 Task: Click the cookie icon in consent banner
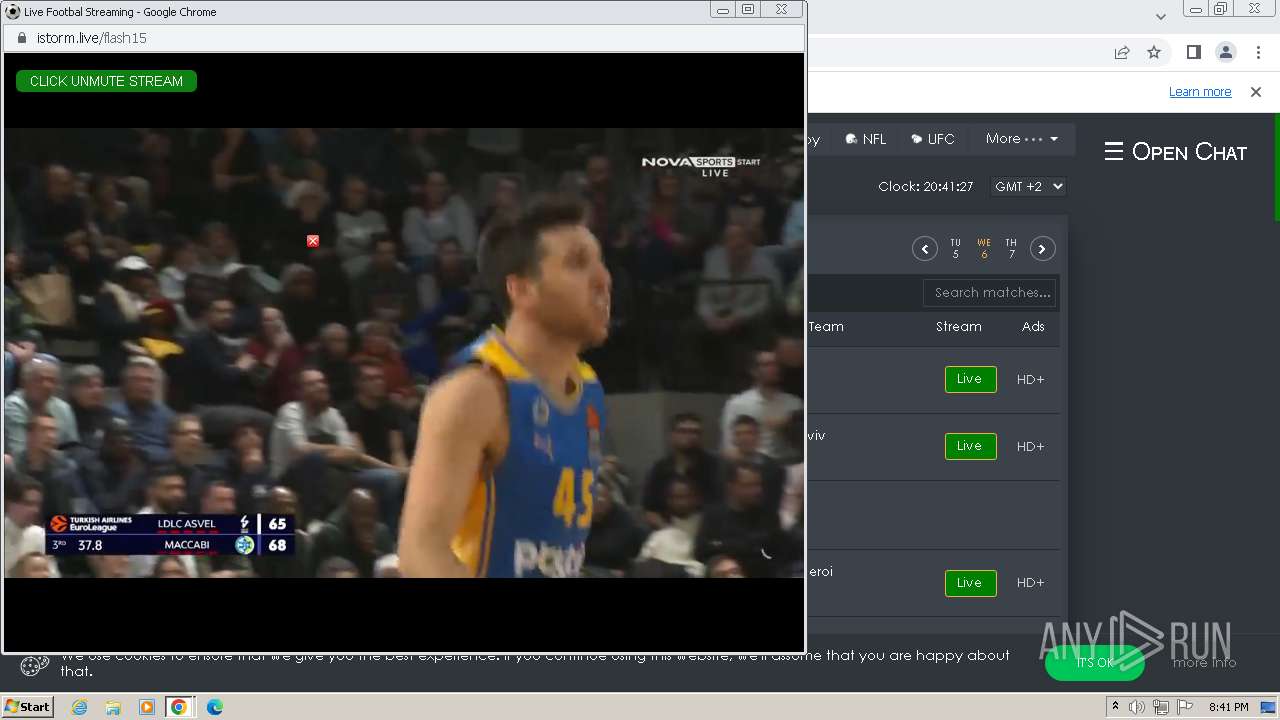tap(35, 664)
